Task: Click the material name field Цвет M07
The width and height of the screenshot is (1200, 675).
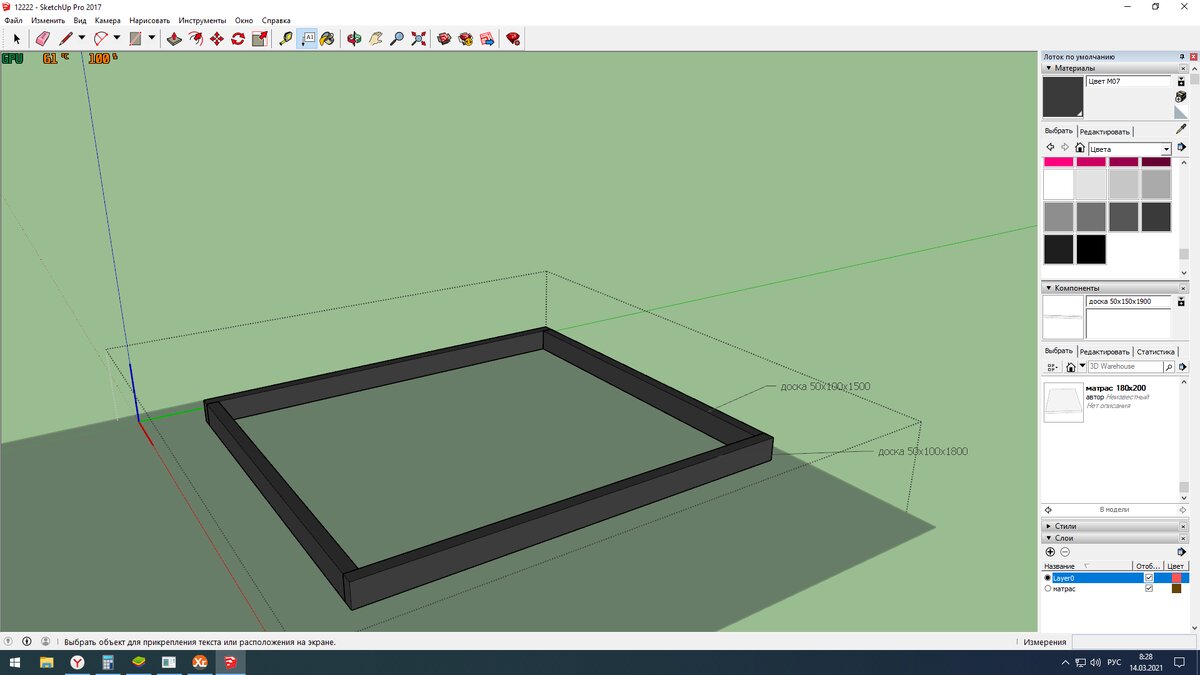Action: [1128, 81]
